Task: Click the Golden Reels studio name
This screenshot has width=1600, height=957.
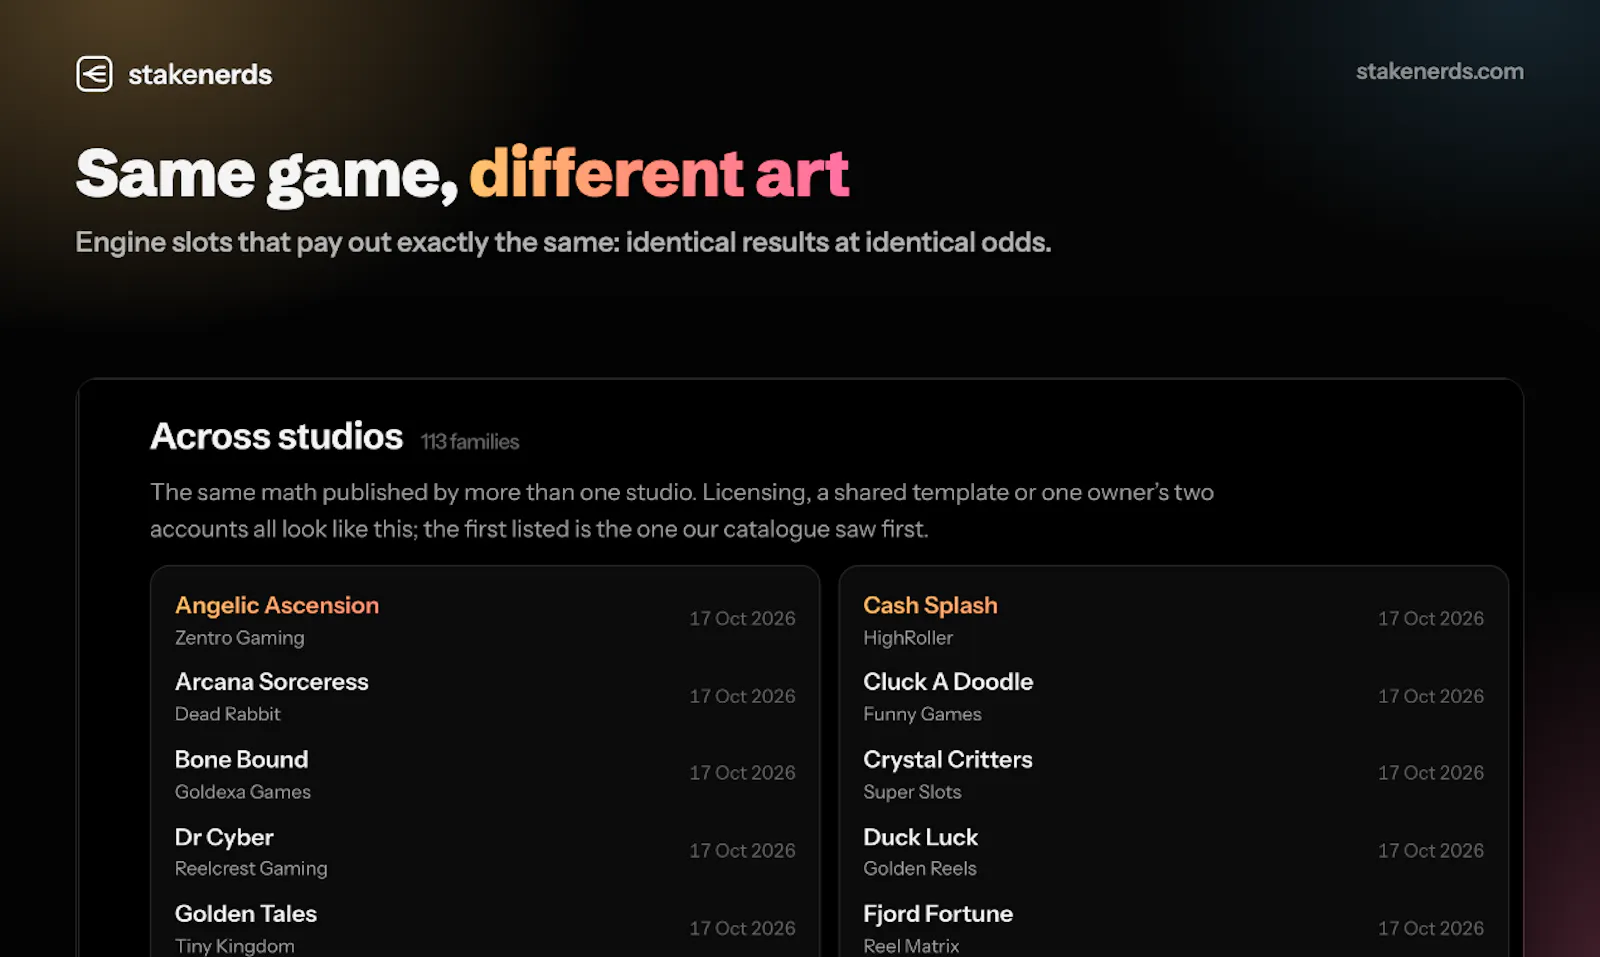Action: (920, 869)
